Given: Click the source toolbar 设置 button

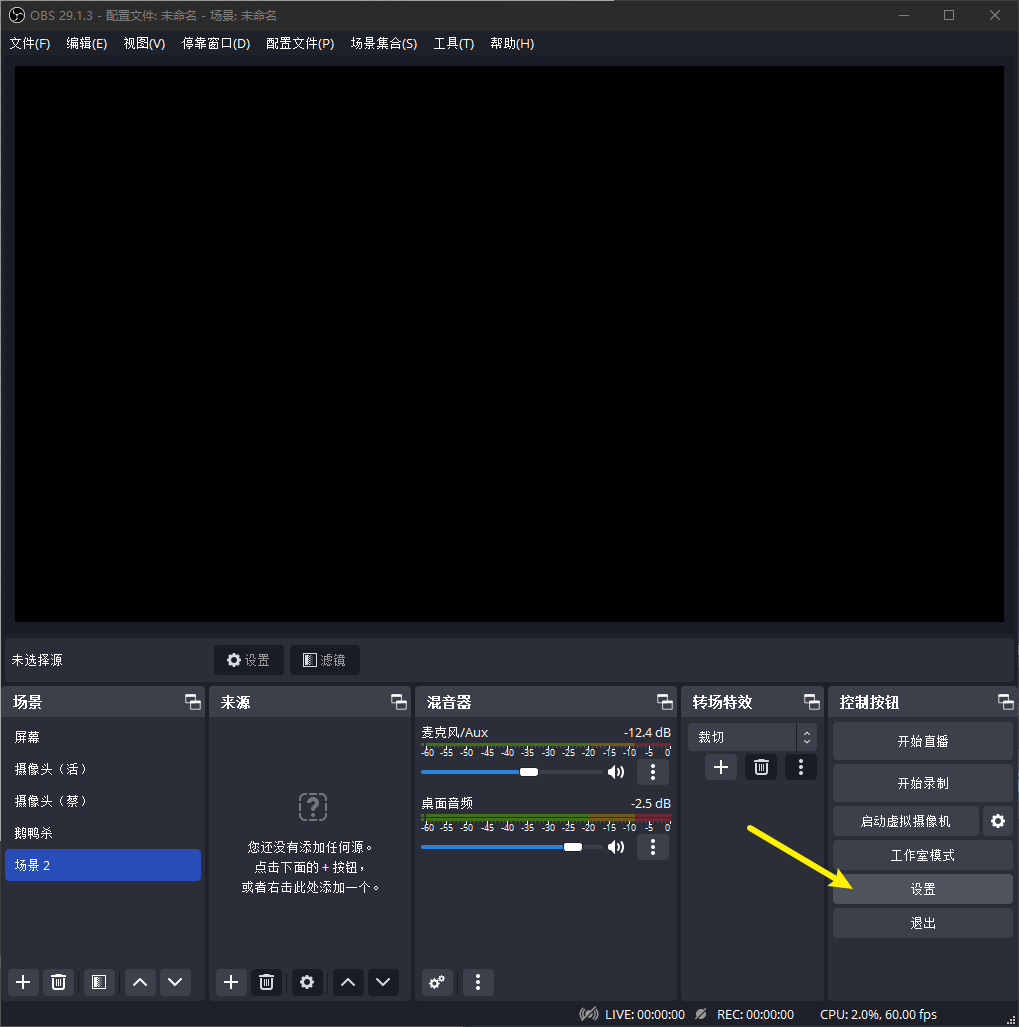Looking at the screenshot, I should [x=248, y=660].
